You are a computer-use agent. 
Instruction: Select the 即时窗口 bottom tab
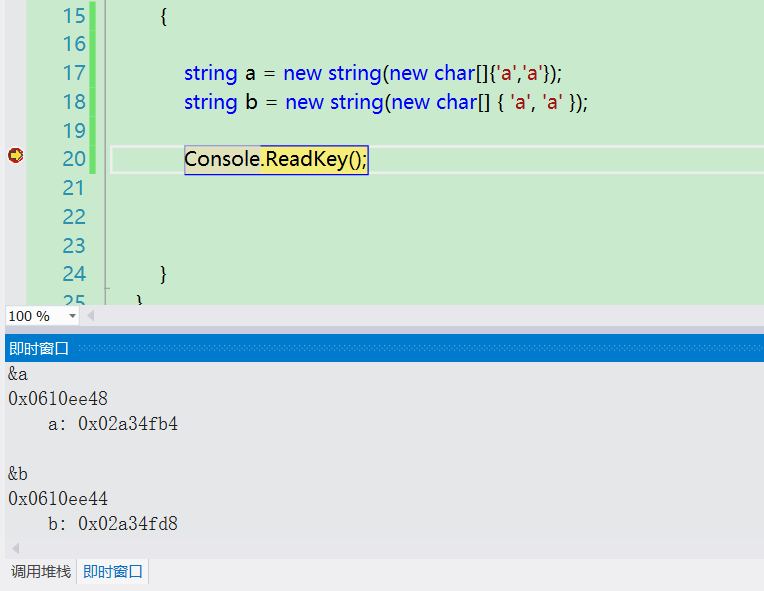(x=113, y=572)
